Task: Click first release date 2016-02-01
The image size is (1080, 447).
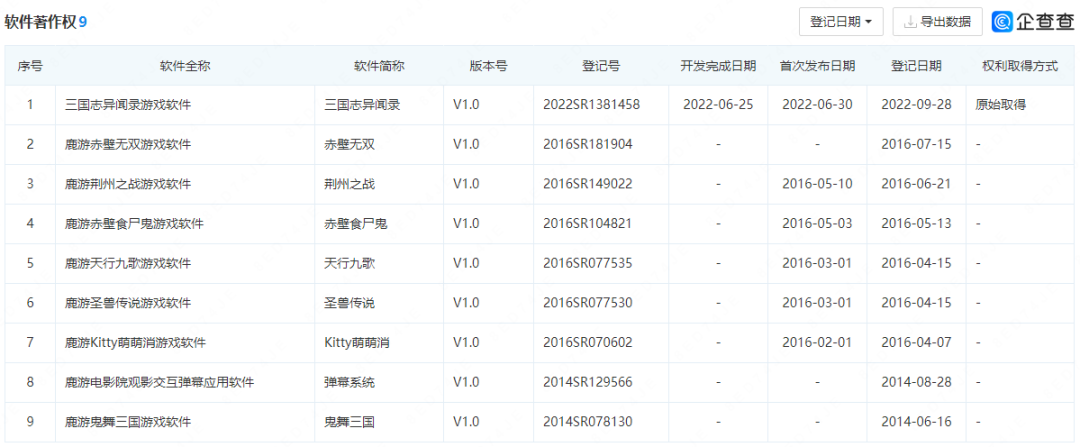Action: [x=818, y=342]
